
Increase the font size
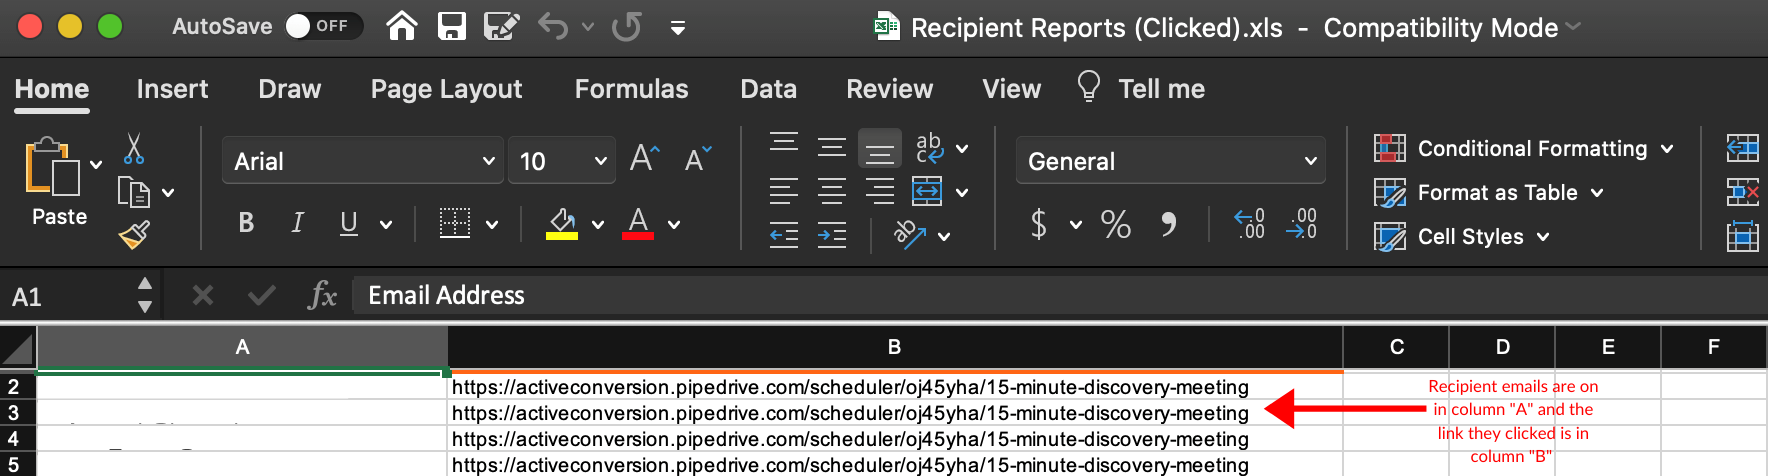[645, 159]
